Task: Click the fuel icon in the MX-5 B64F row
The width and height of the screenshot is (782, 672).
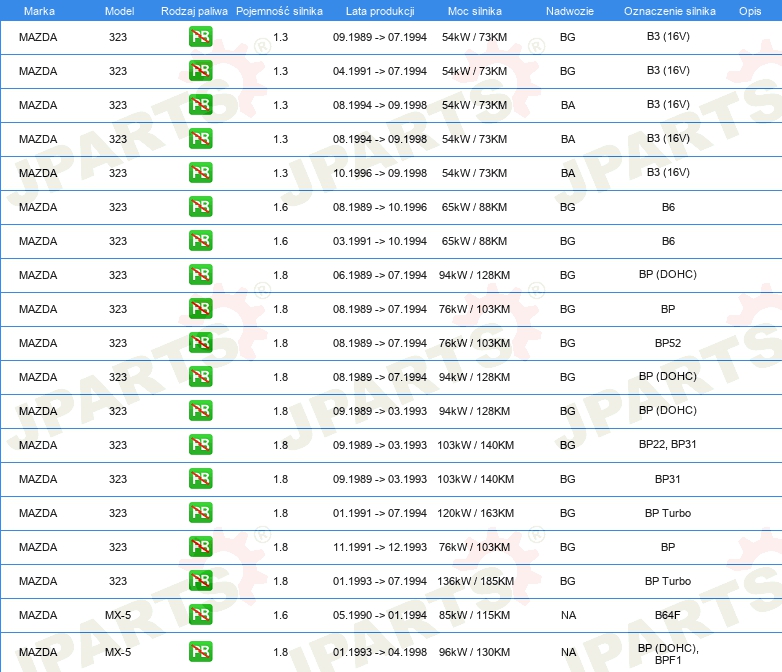Action: (200, 614)
